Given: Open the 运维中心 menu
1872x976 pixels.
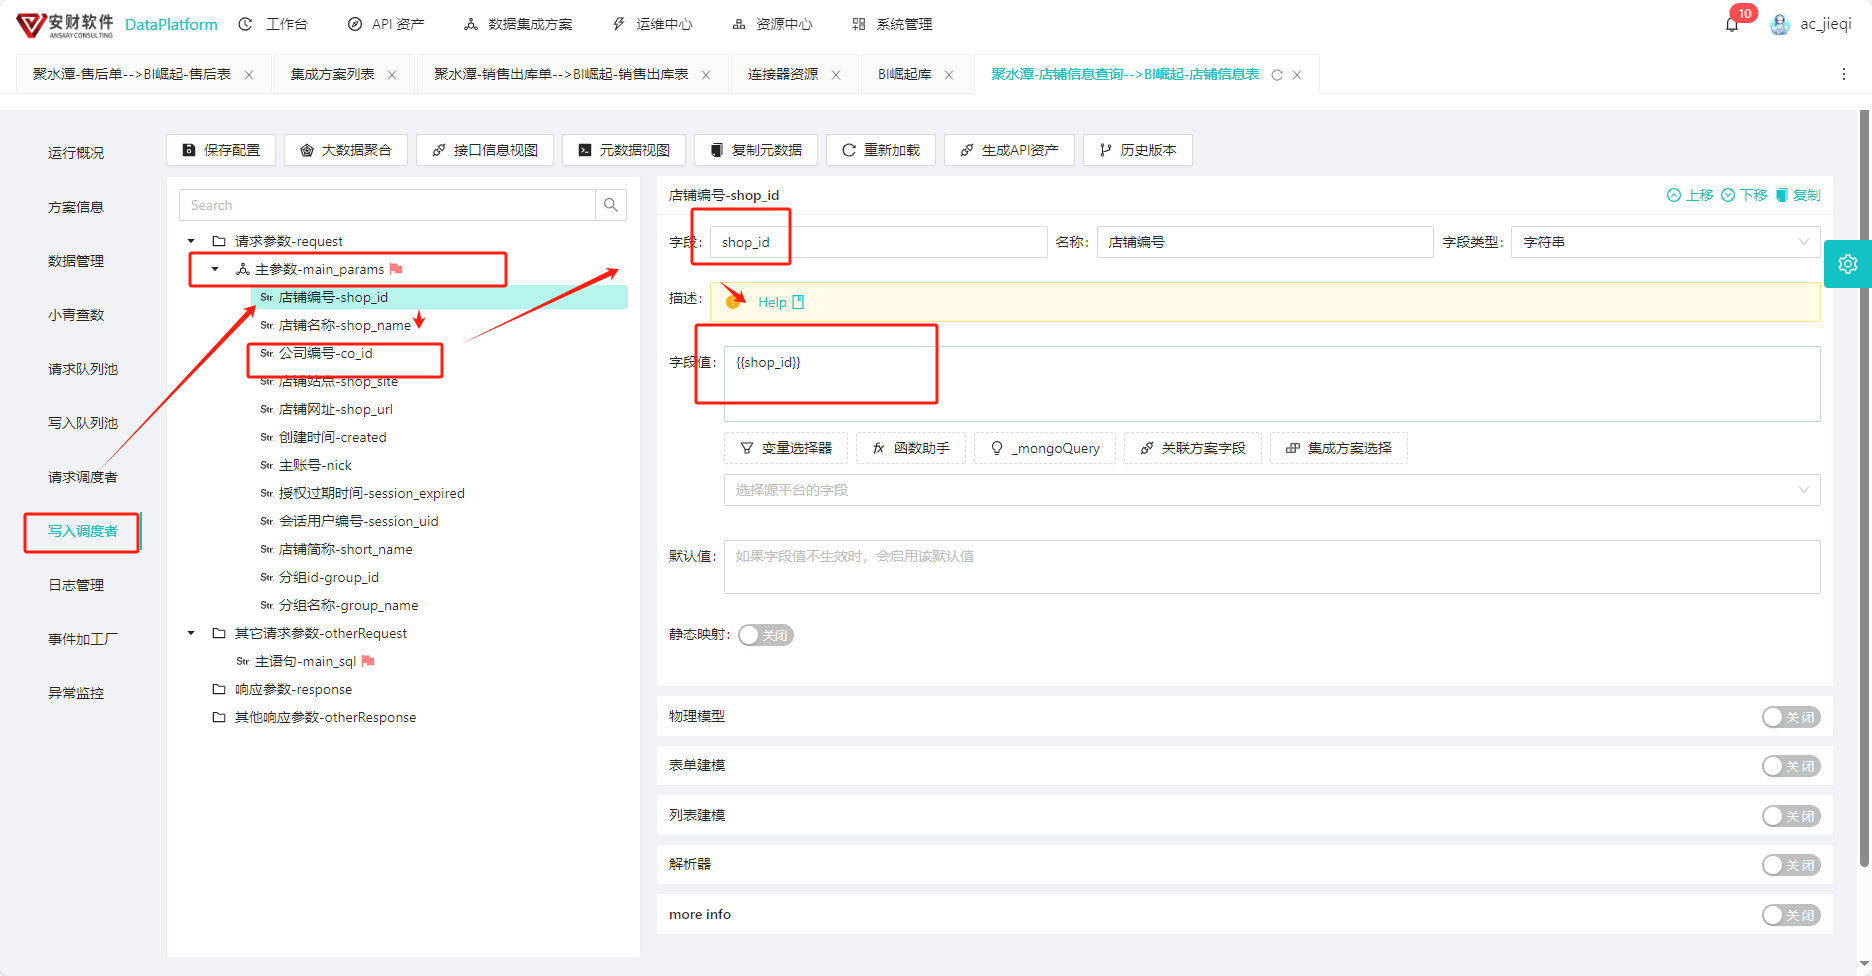Looking at the screenshot, I should (652, 24).
